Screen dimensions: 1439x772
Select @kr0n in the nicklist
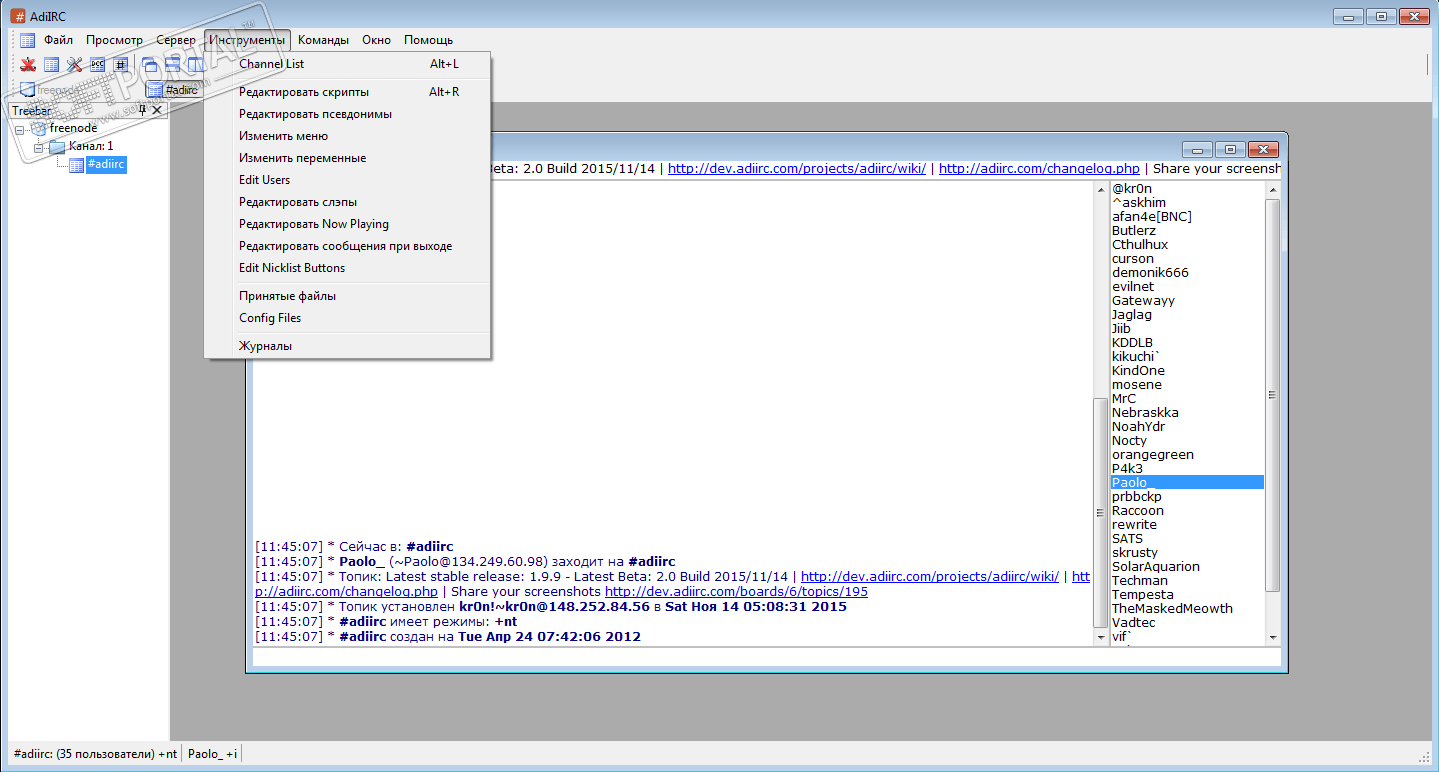click(x=1132, y=188)
